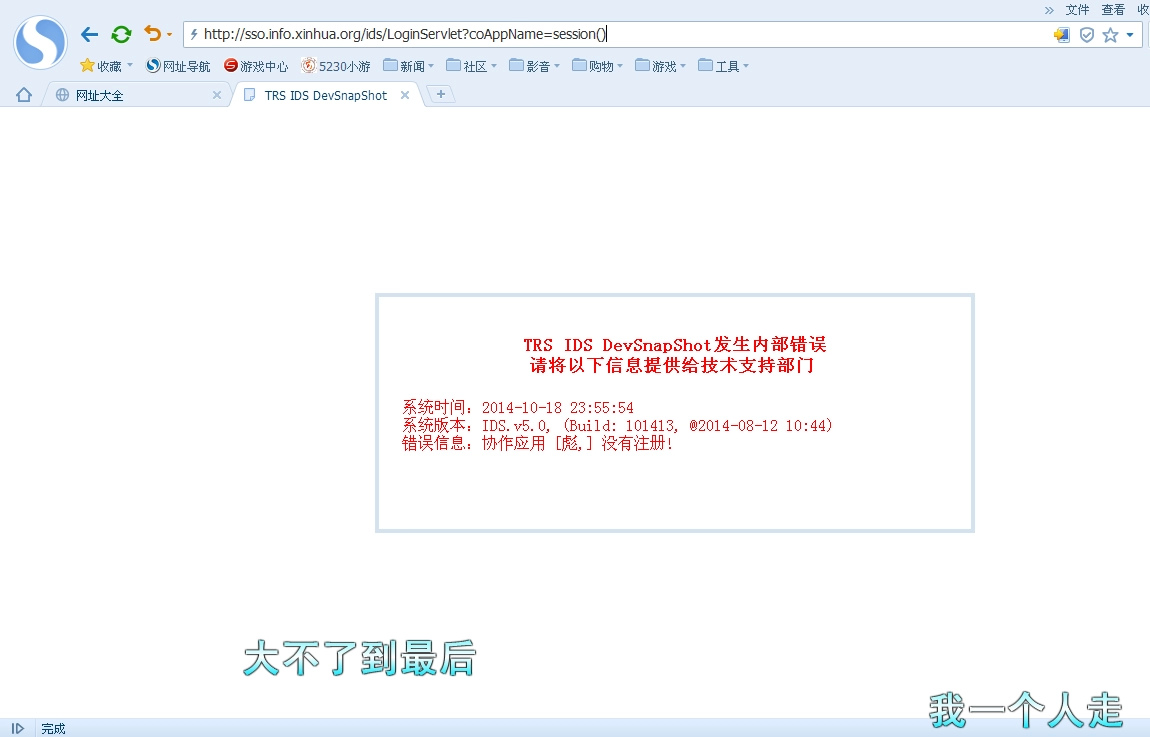Click the 系统时间 line '2014-10-18 23:55:54'
The image size is (1150, 737).
click(518, 408)
